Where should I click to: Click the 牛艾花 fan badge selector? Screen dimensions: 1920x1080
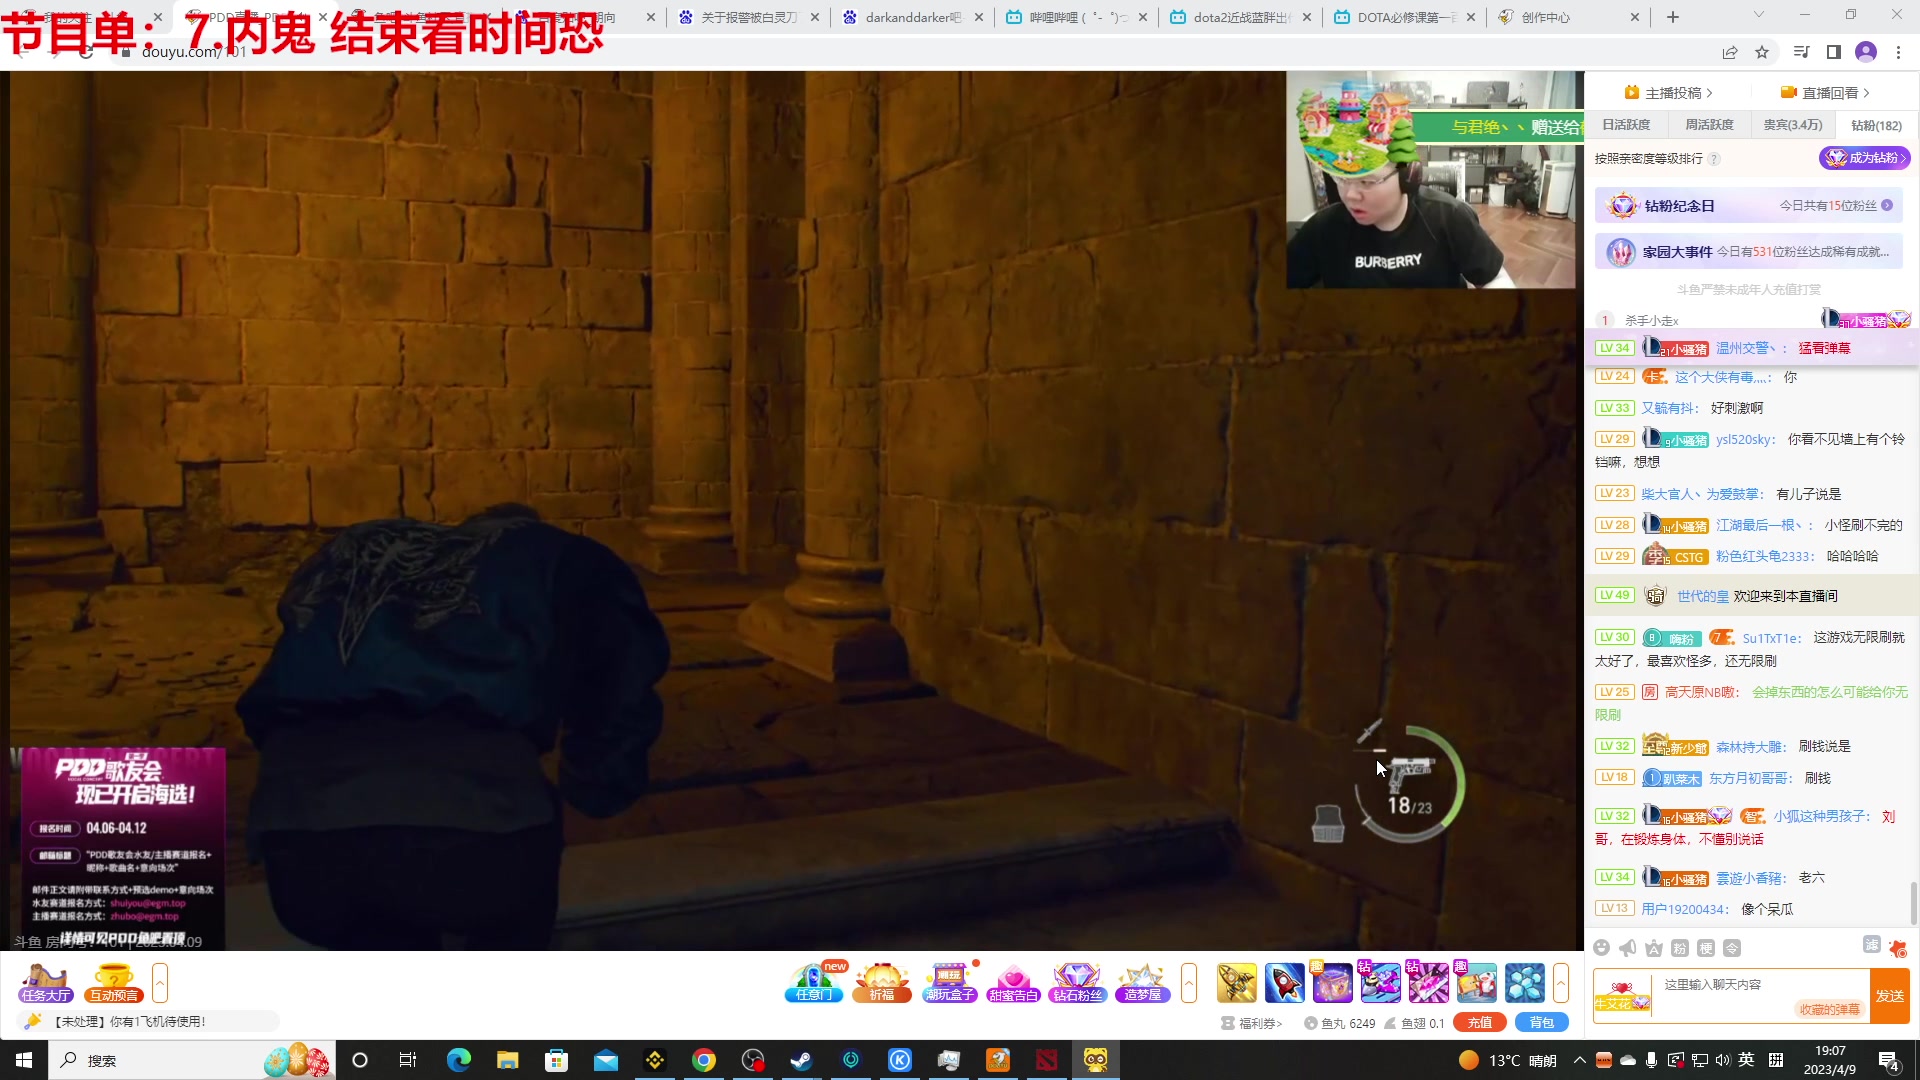click(1622, 996)
